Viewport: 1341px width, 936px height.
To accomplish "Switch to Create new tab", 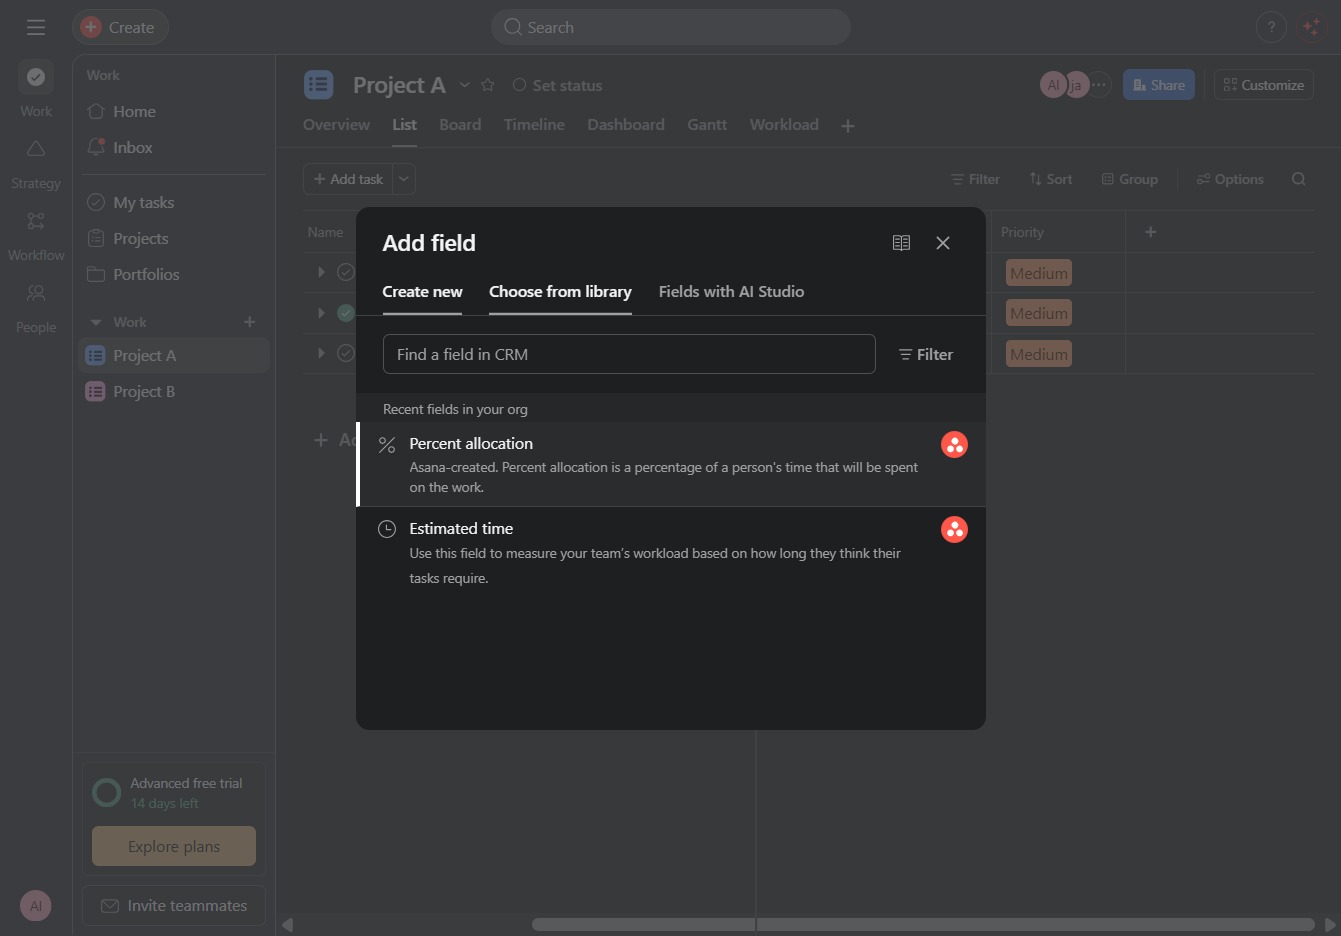I will (422, 292).
